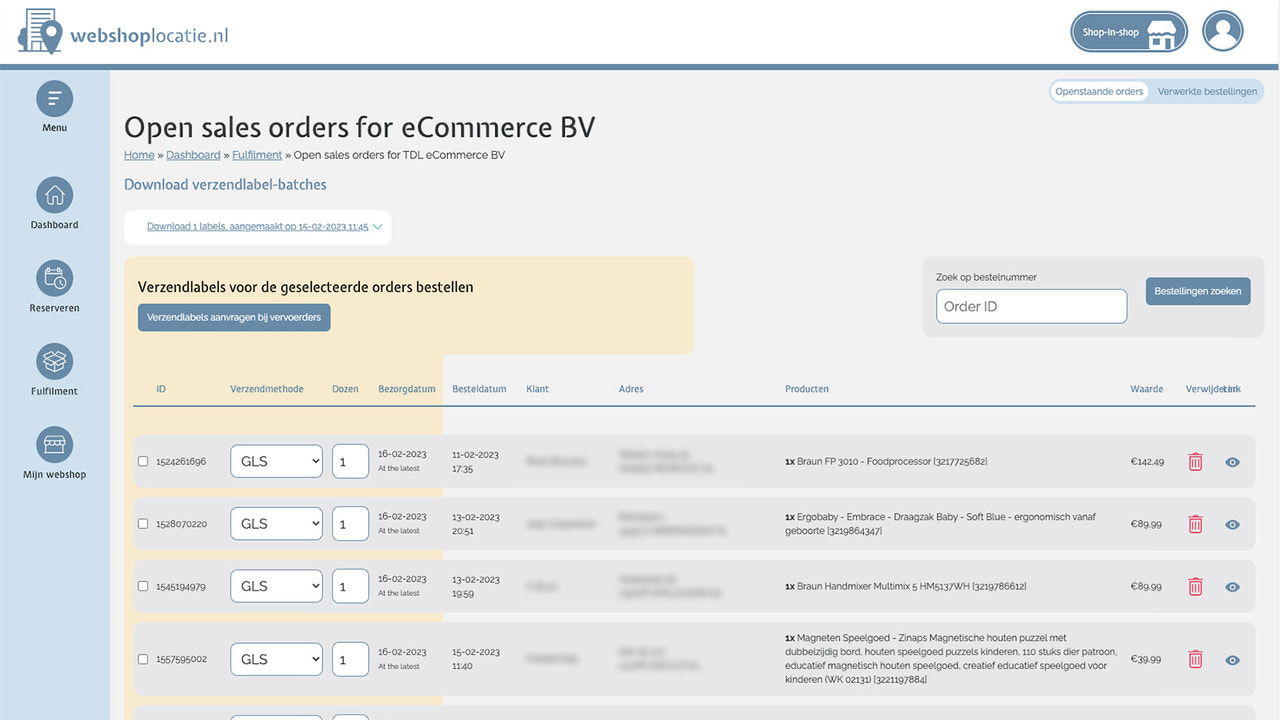View order 1524261696 via eye icon
This screenshot has width=1280, height=720.
click(x=1233, y=462)
